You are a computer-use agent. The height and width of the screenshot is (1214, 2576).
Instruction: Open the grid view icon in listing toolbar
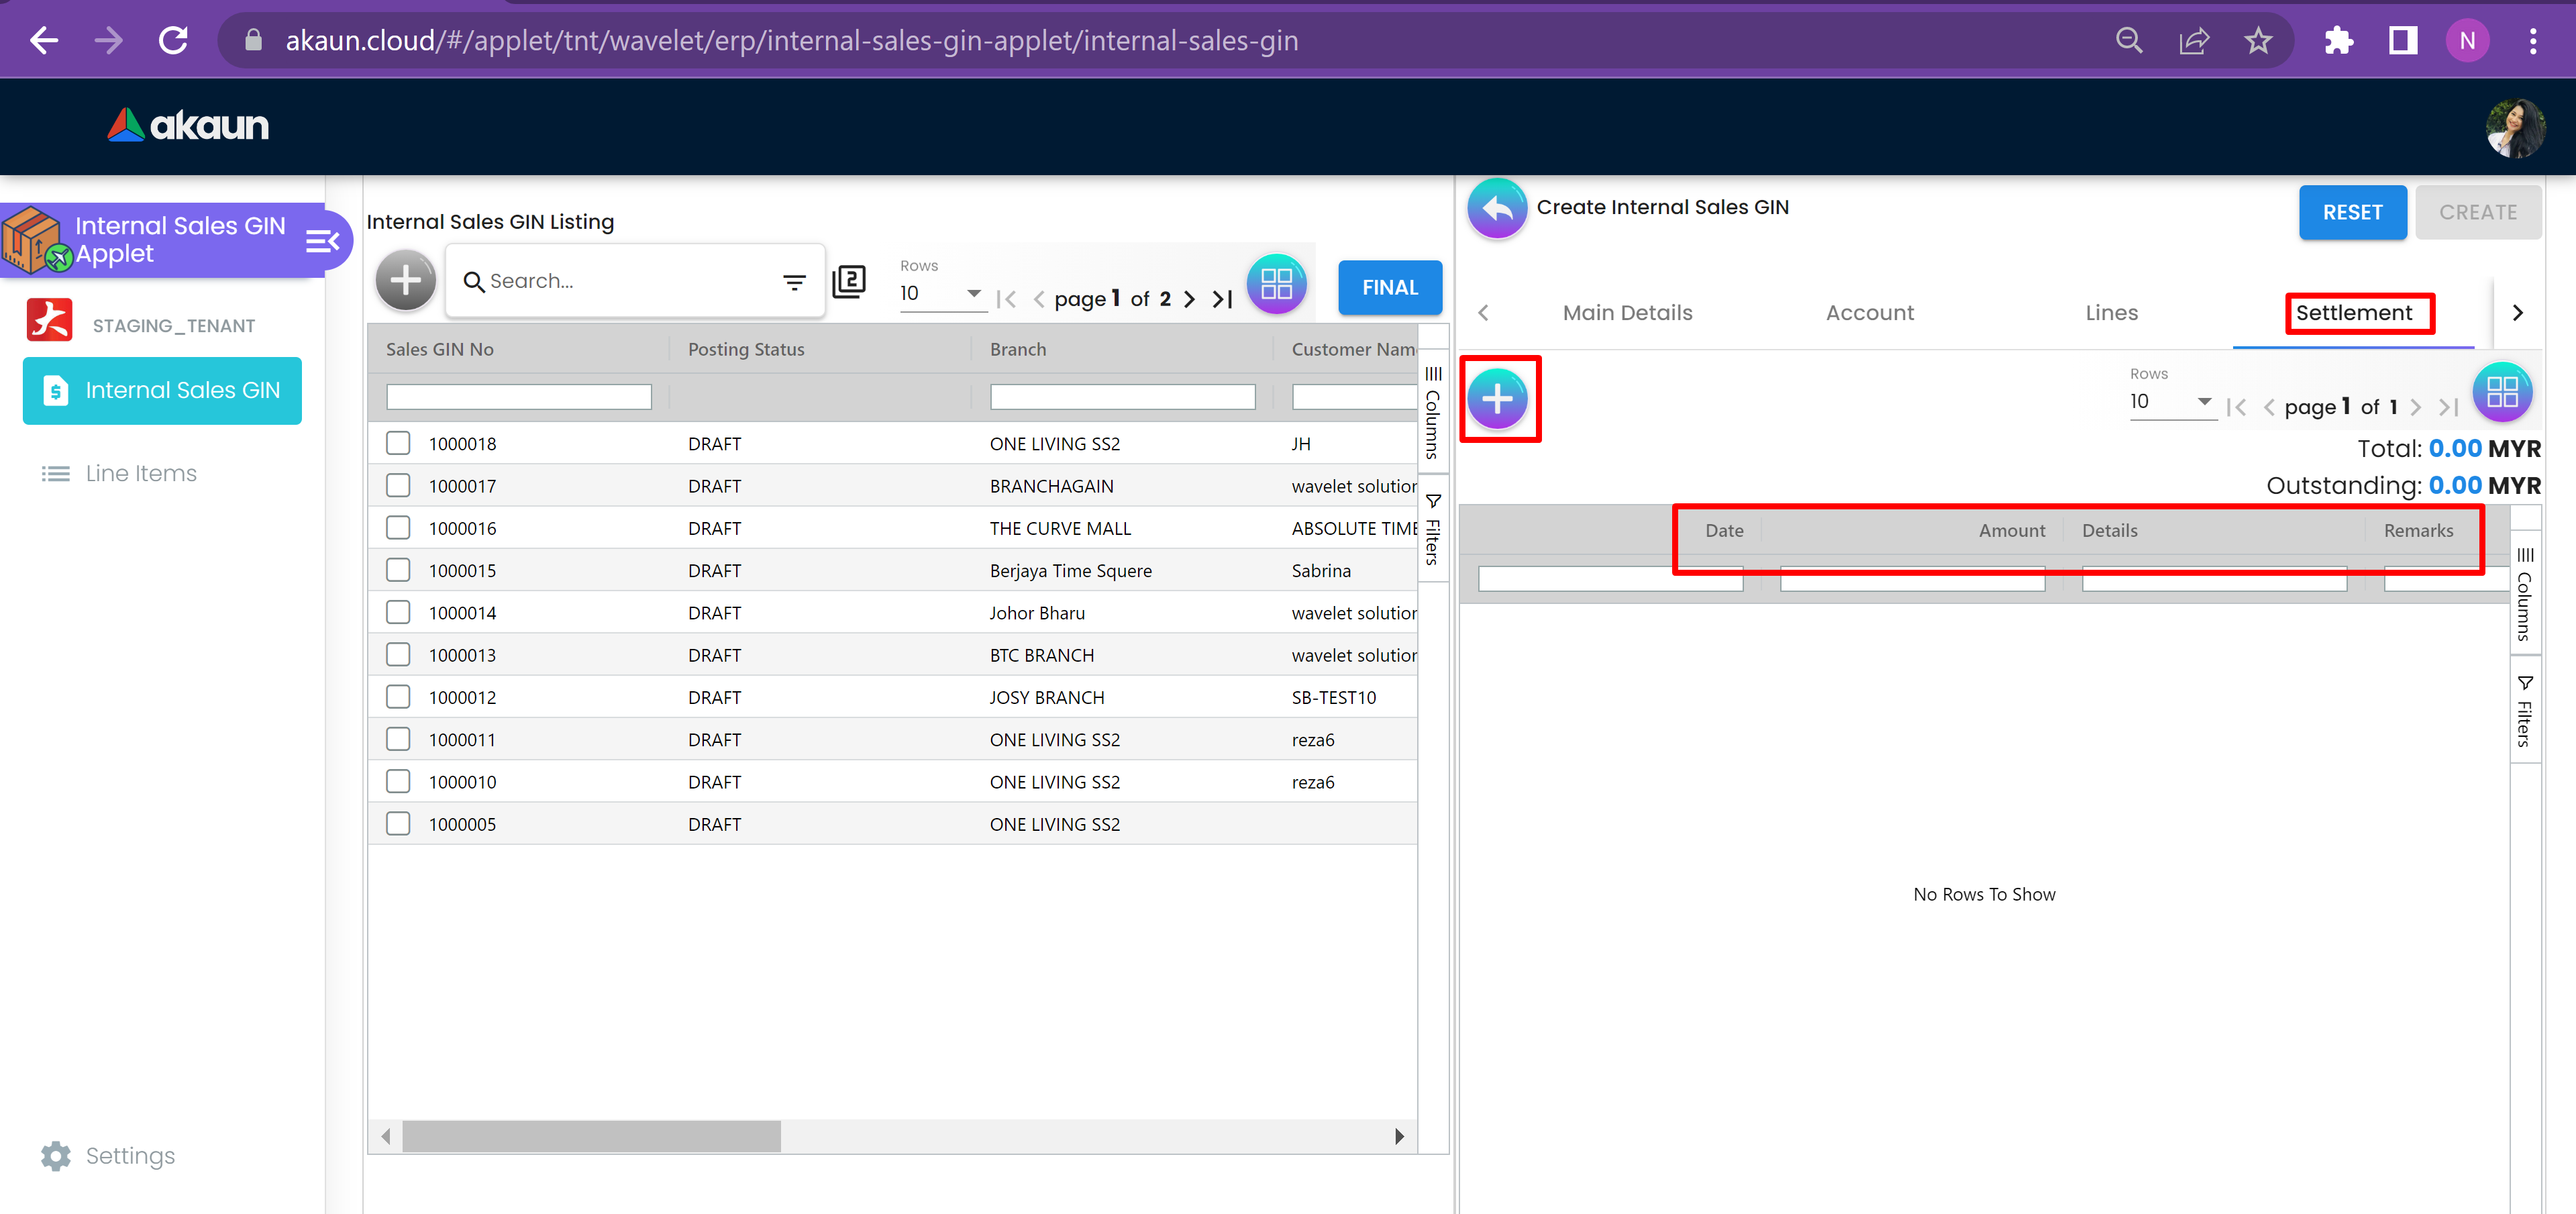[x=1276, y=284]
